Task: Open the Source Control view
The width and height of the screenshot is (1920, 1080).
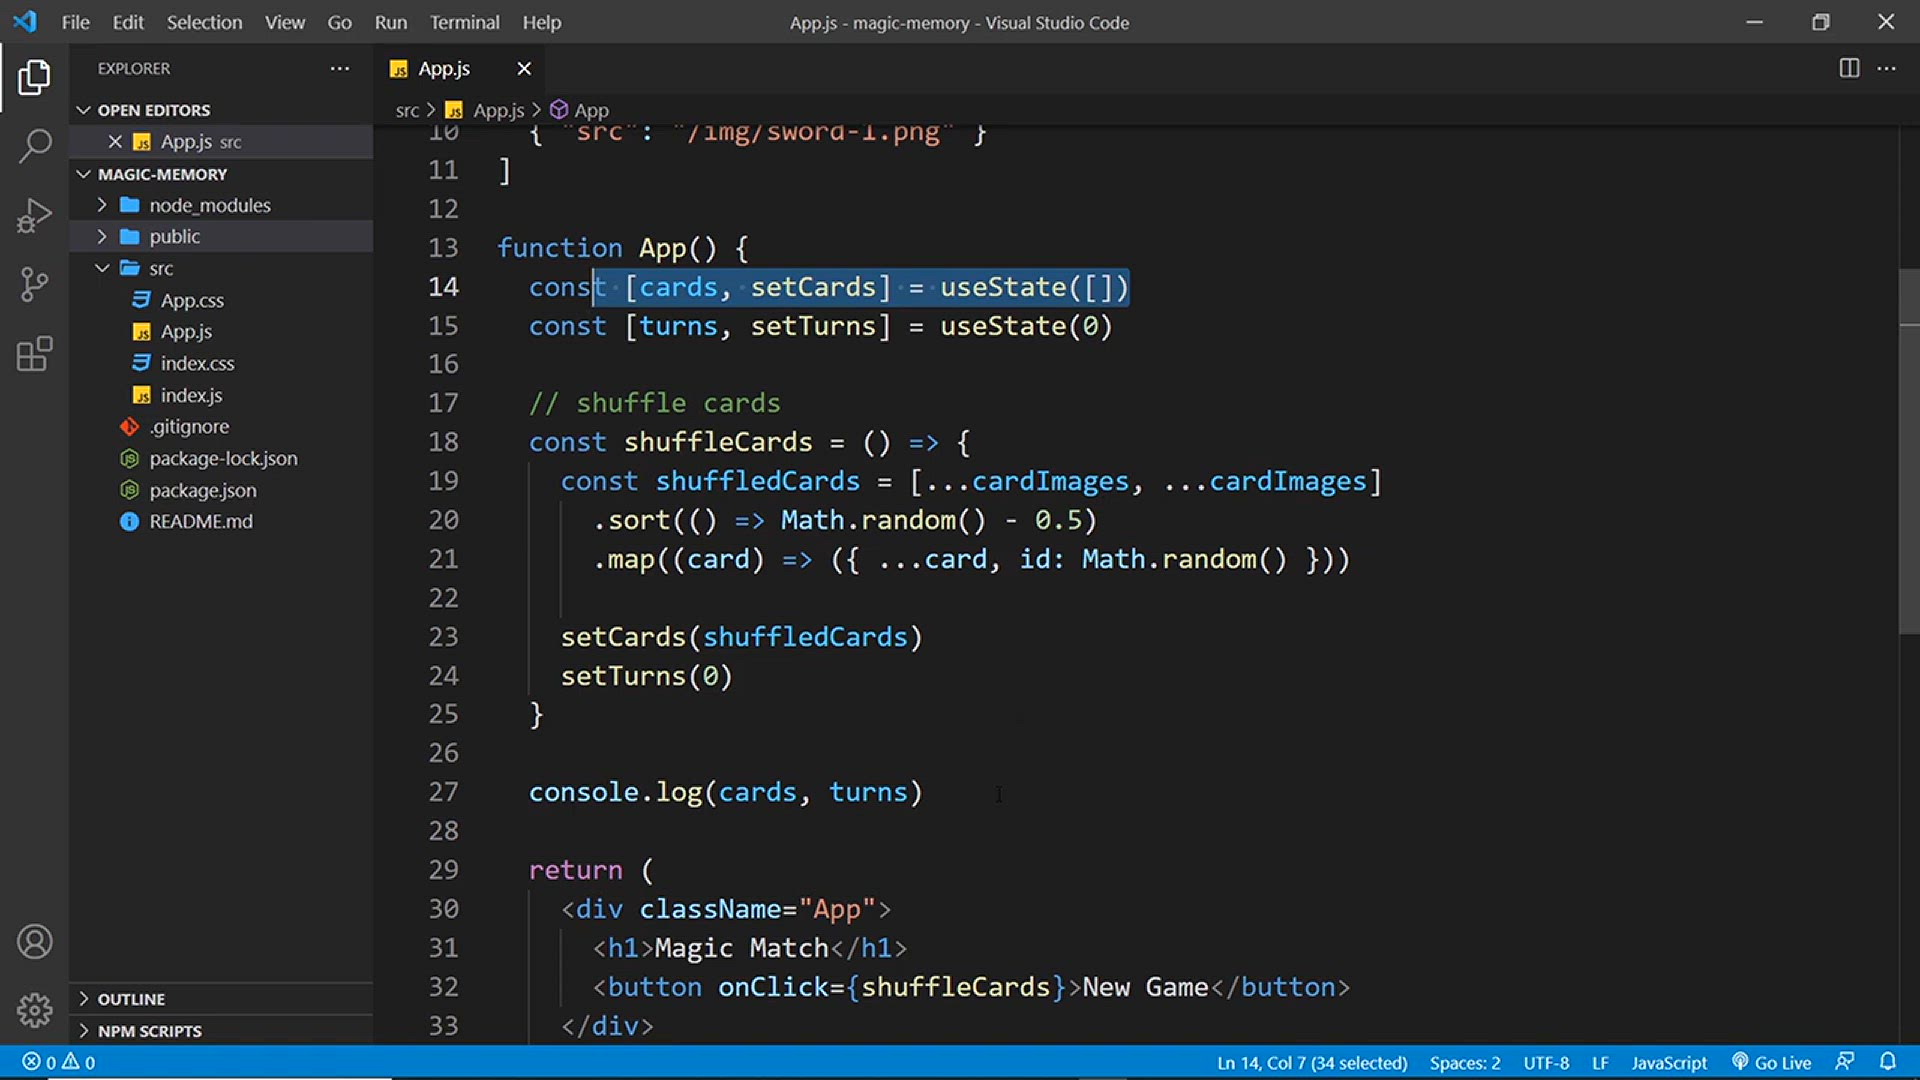Action: coord(34,285)
